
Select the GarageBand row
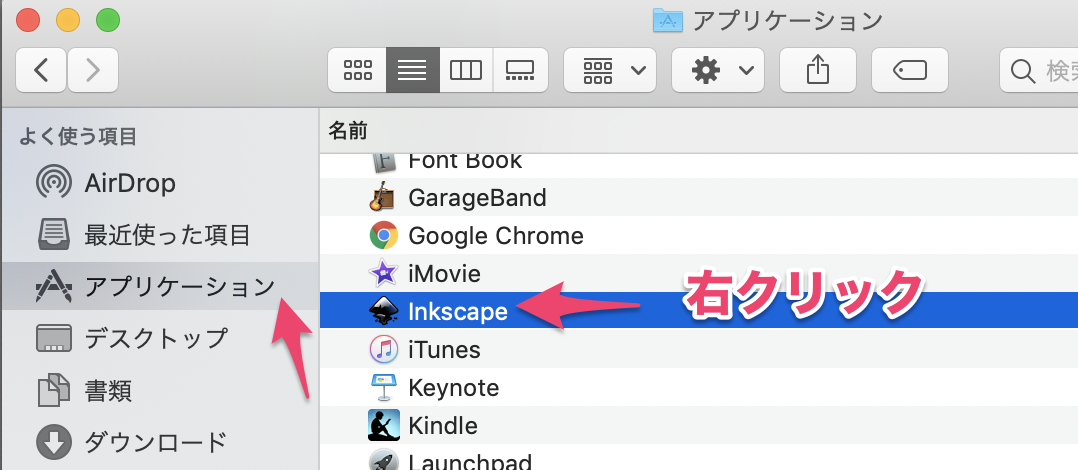pyautogui.click(x=699, y=198)
